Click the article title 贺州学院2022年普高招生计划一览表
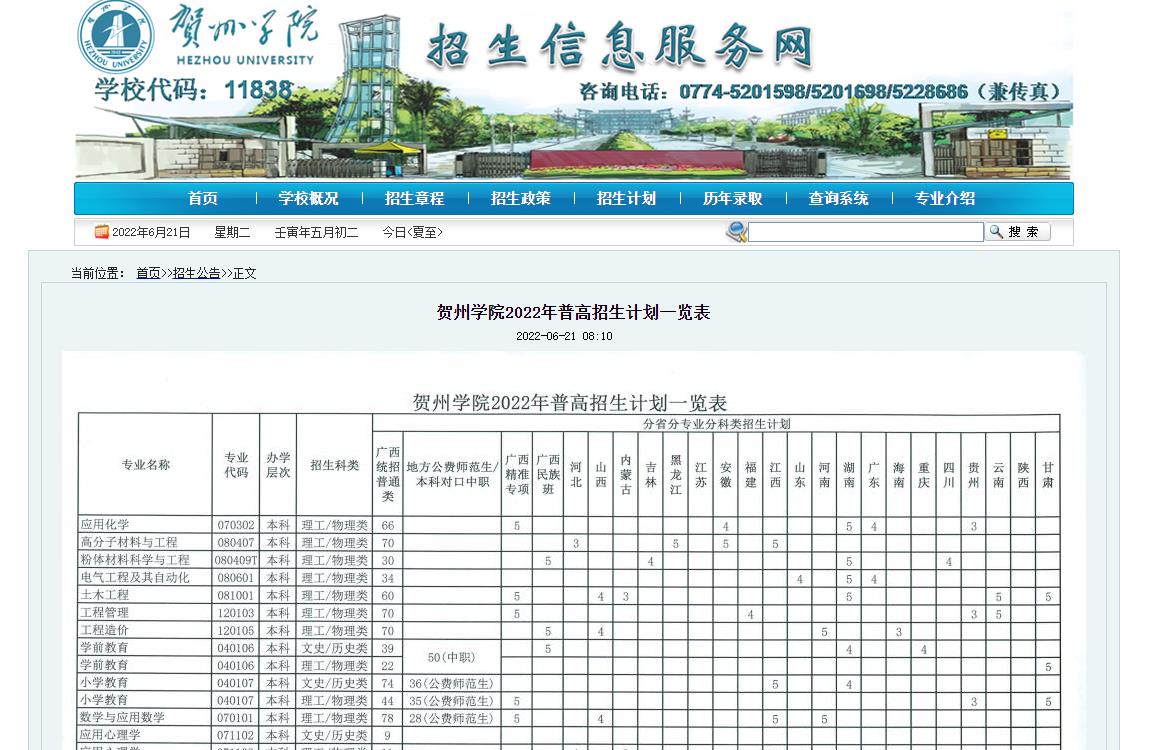The image size is (1150, 750). pos(574,312)
